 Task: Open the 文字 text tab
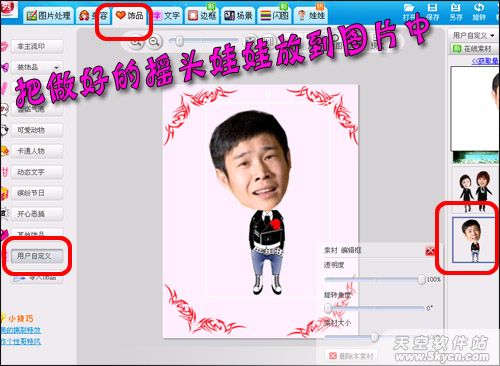click(167, 15)
